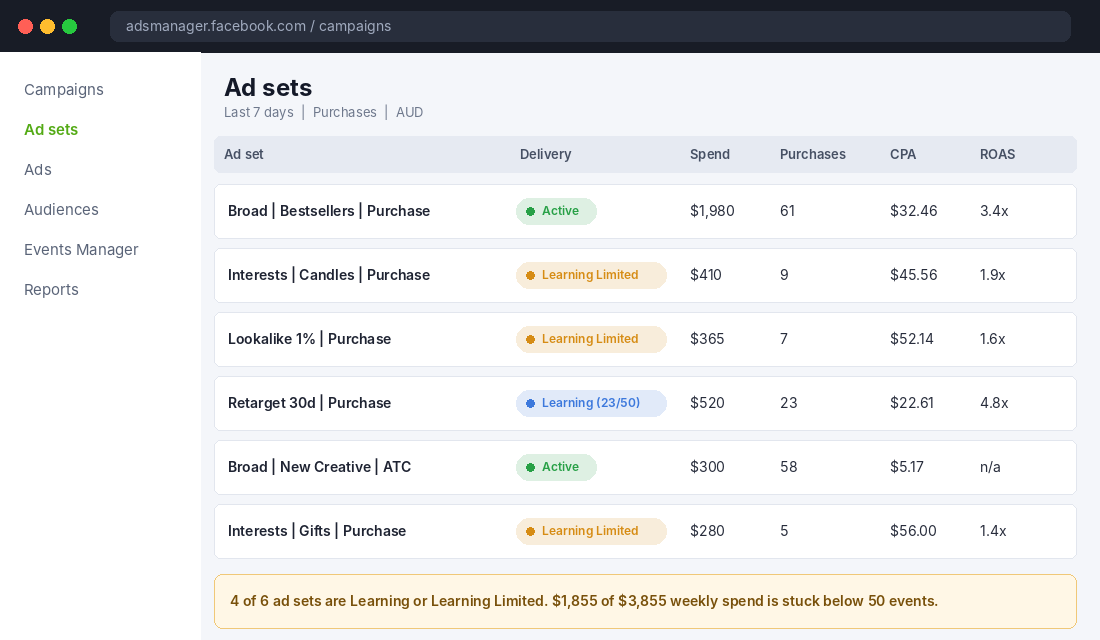1100x640 pixels.
Task: Open Campaigns in the sidebar
Action: pos(64,90)
